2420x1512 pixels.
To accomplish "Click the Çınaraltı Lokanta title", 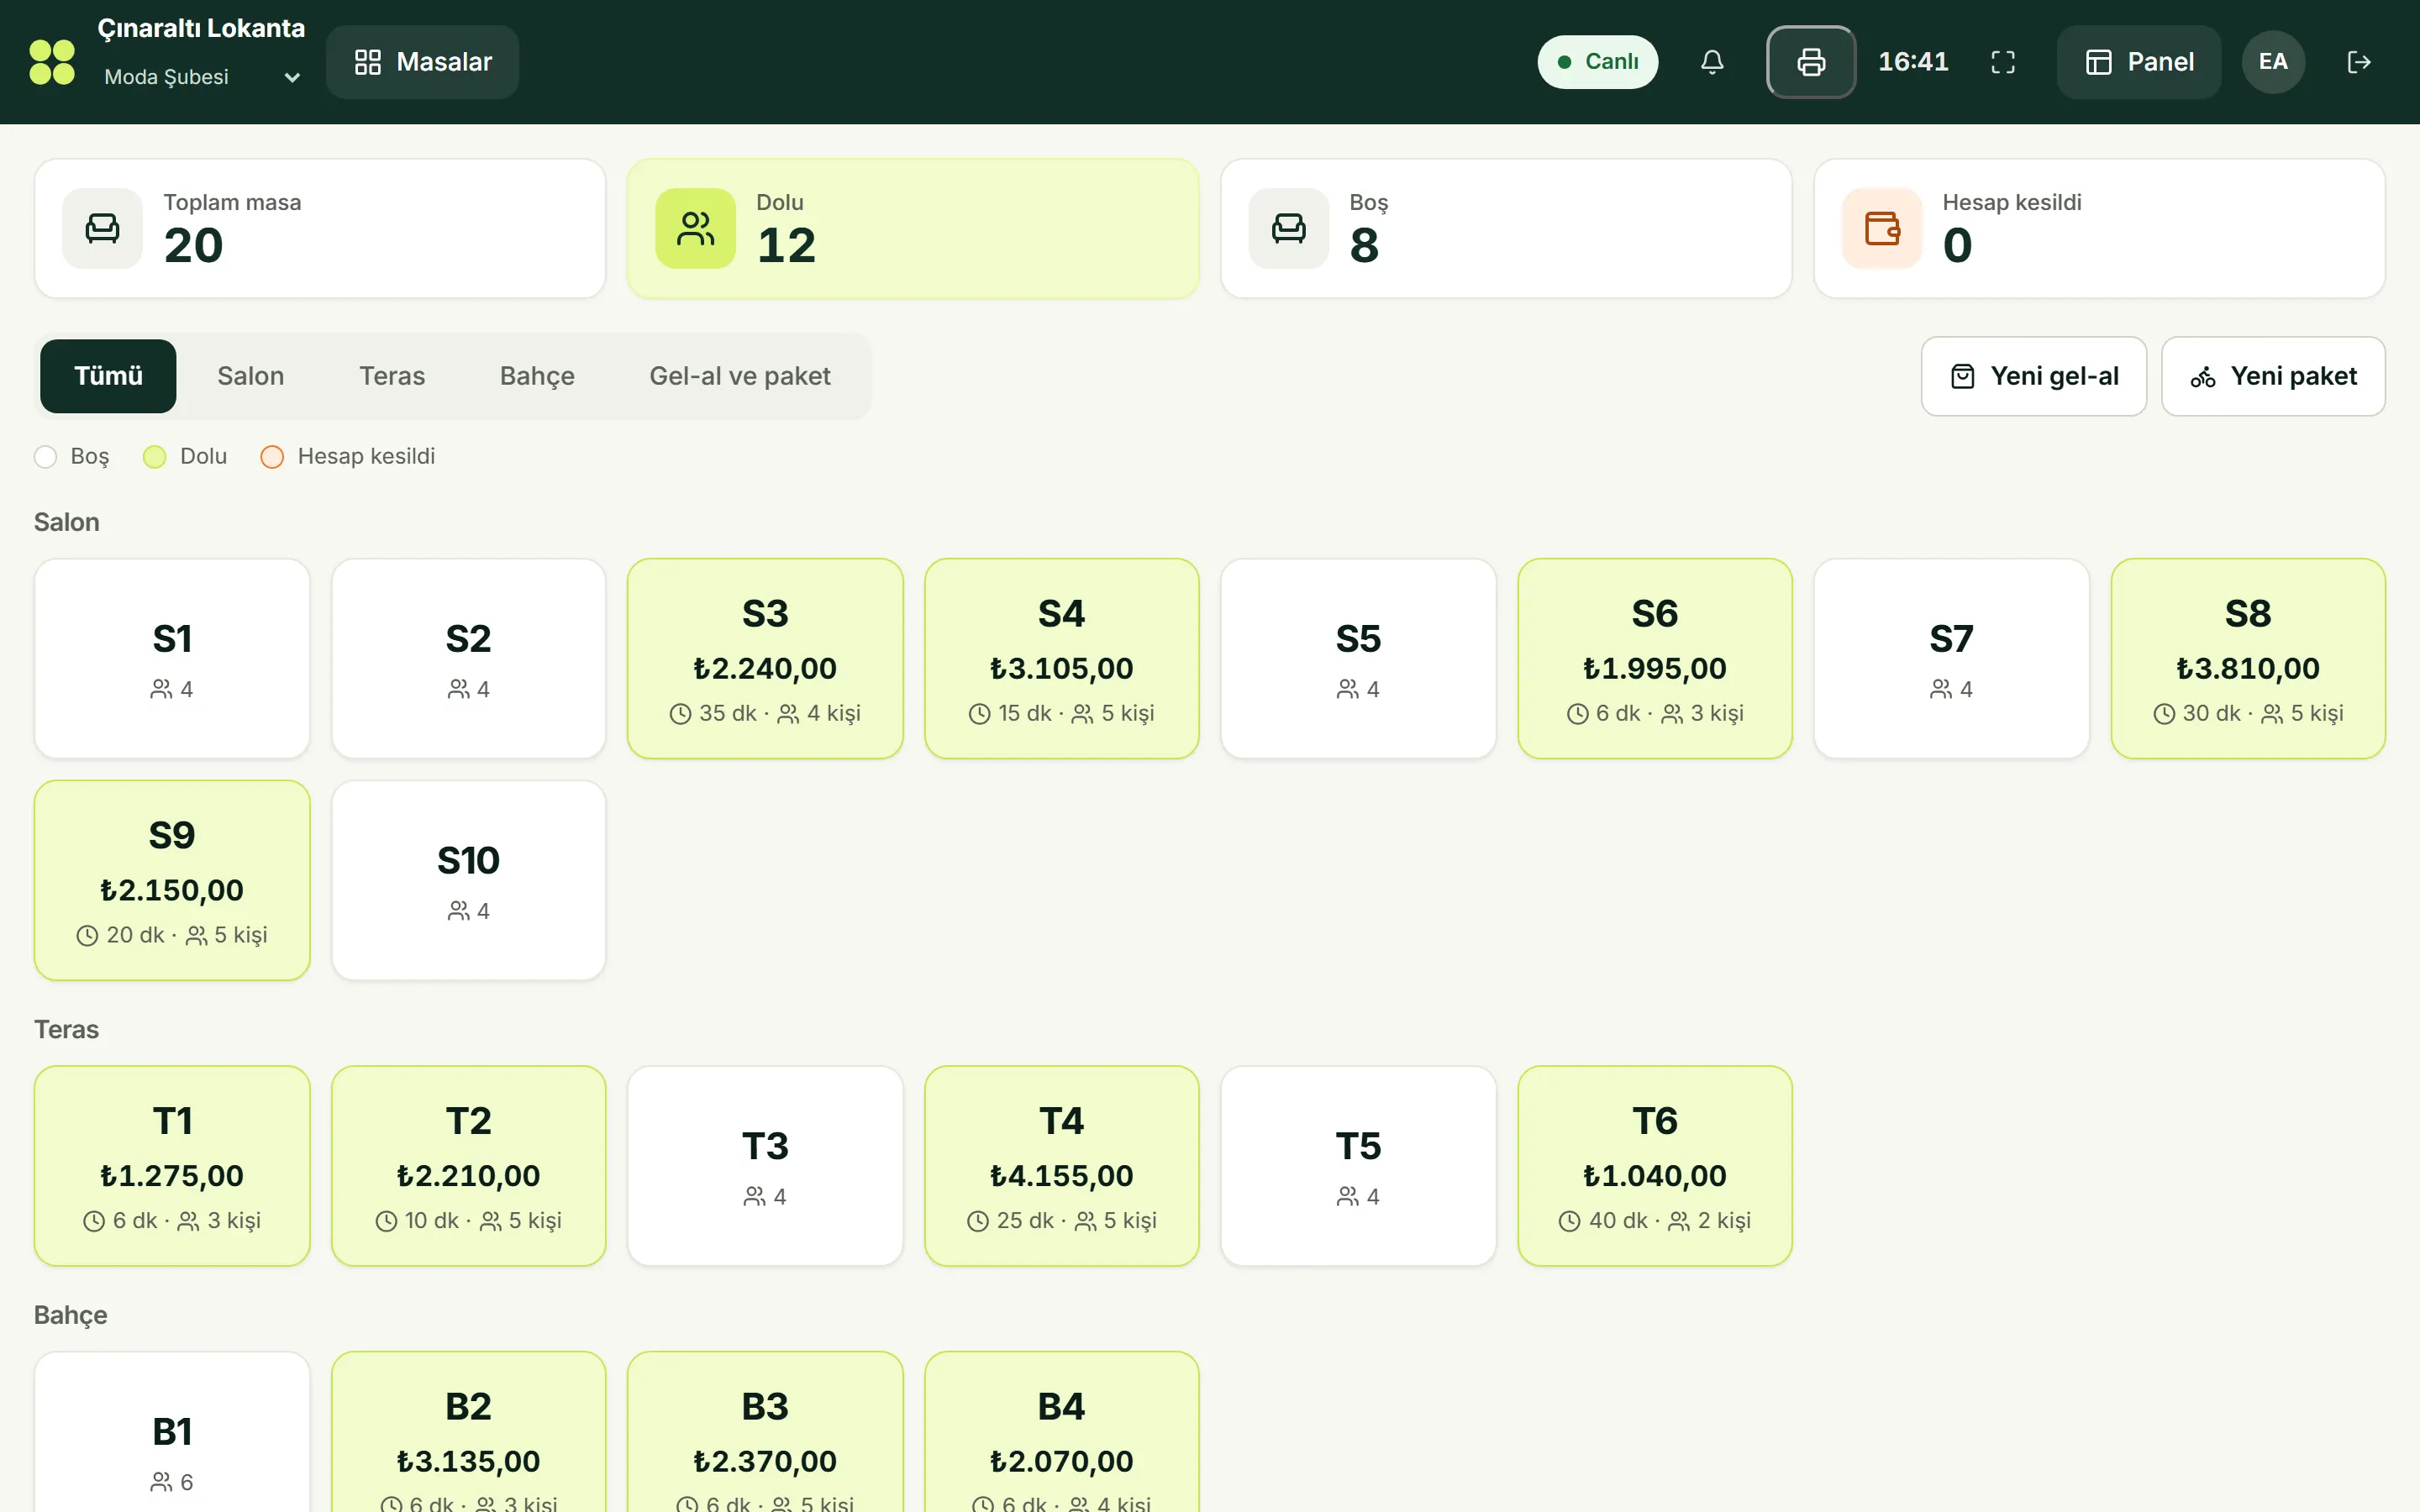I will tap(201, 28).
